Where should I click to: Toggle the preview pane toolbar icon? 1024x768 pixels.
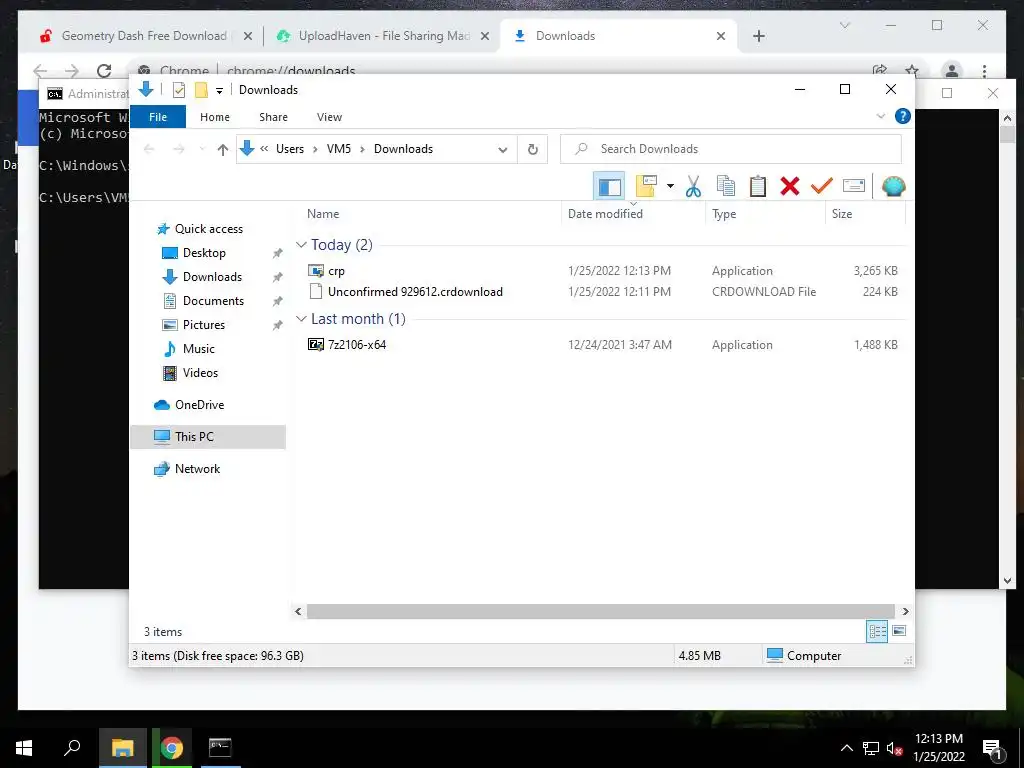(609, 187)
